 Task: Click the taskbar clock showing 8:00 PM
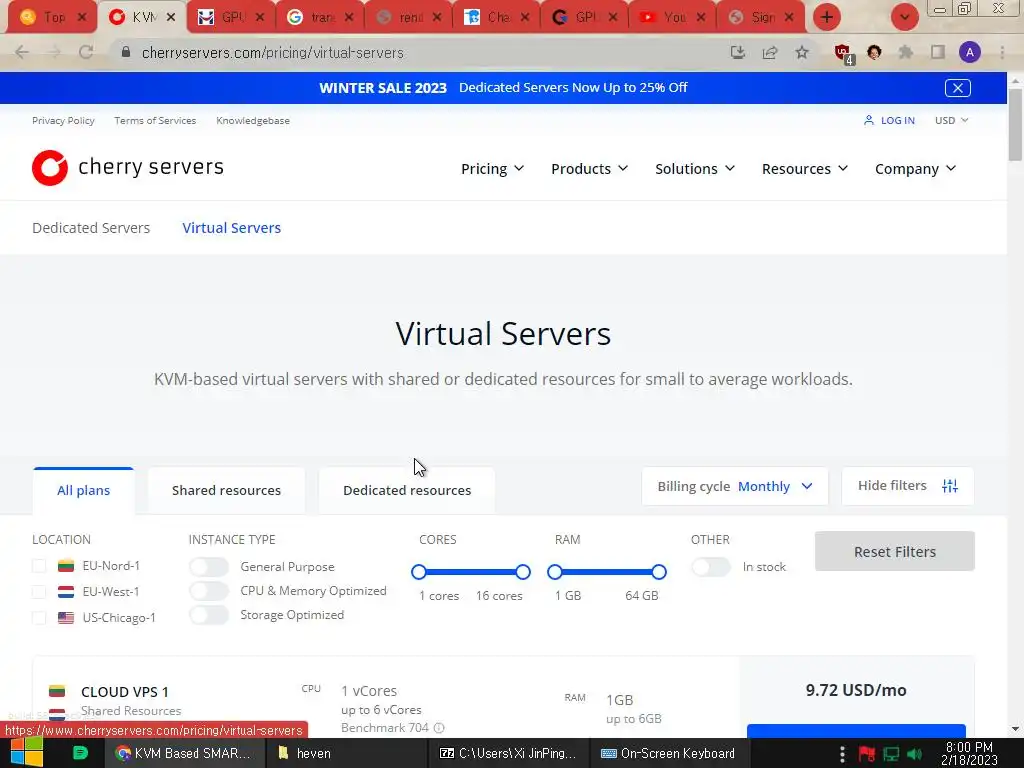(969, 754)
